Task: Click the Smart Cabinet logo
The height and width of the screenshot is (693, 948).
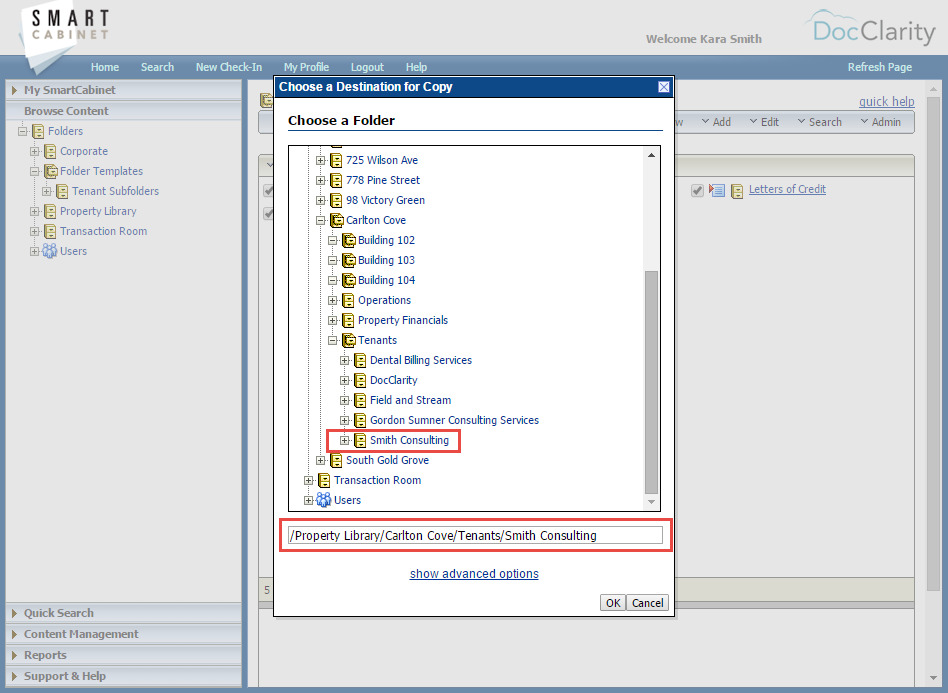Action: 62,25
